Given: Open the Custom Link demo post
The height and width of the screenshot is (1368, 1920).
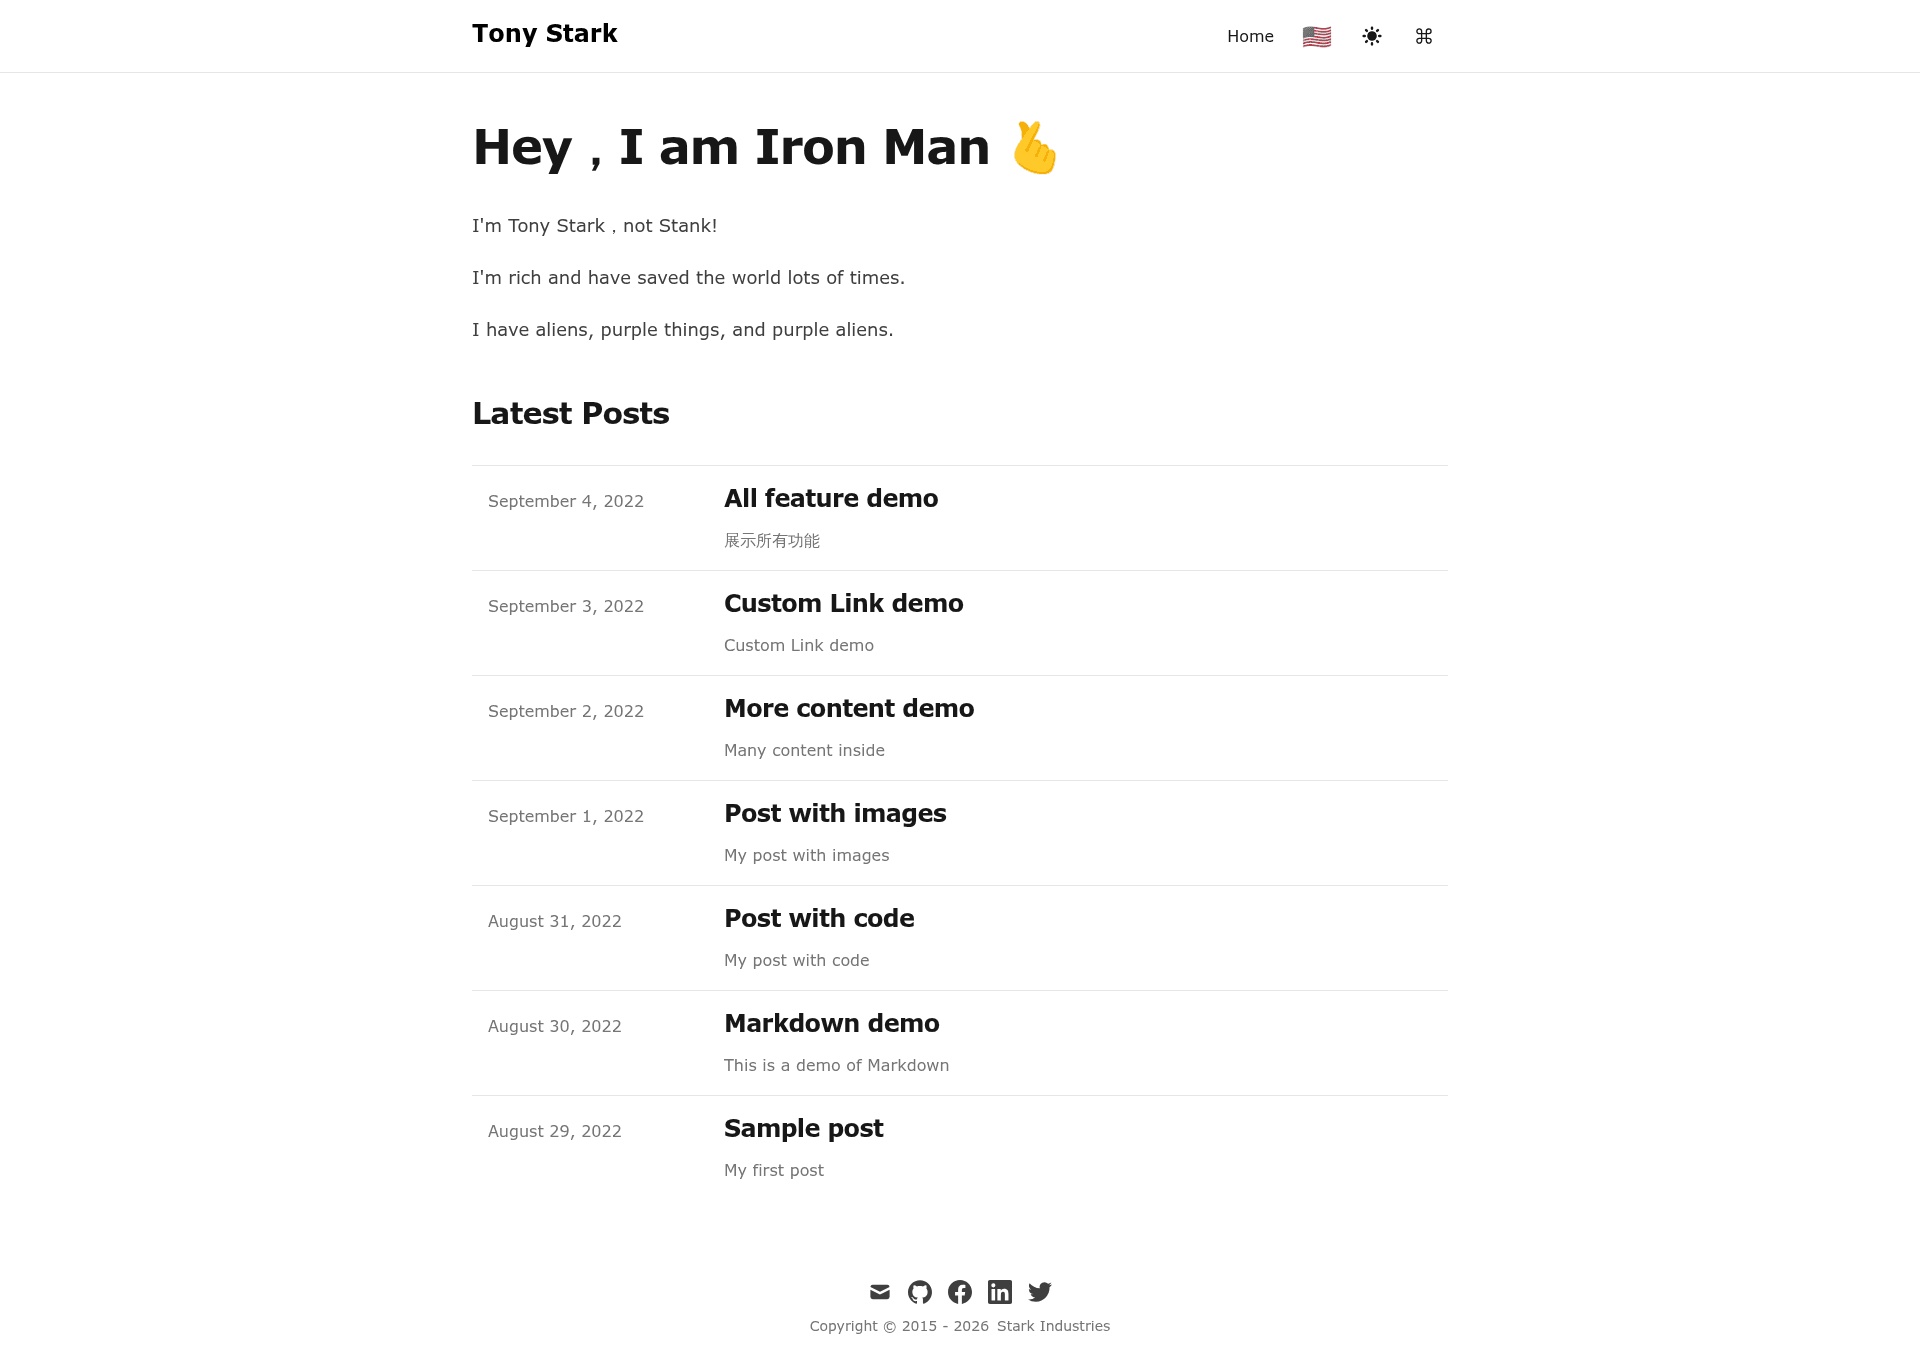Looking at the screenshot, I should coord(844,603).
